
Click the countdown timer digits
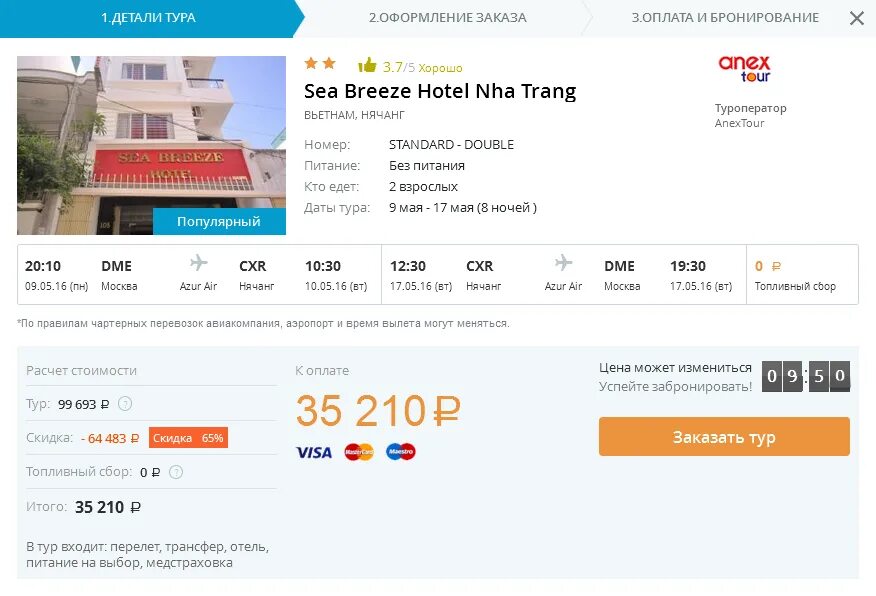[805, 376]
